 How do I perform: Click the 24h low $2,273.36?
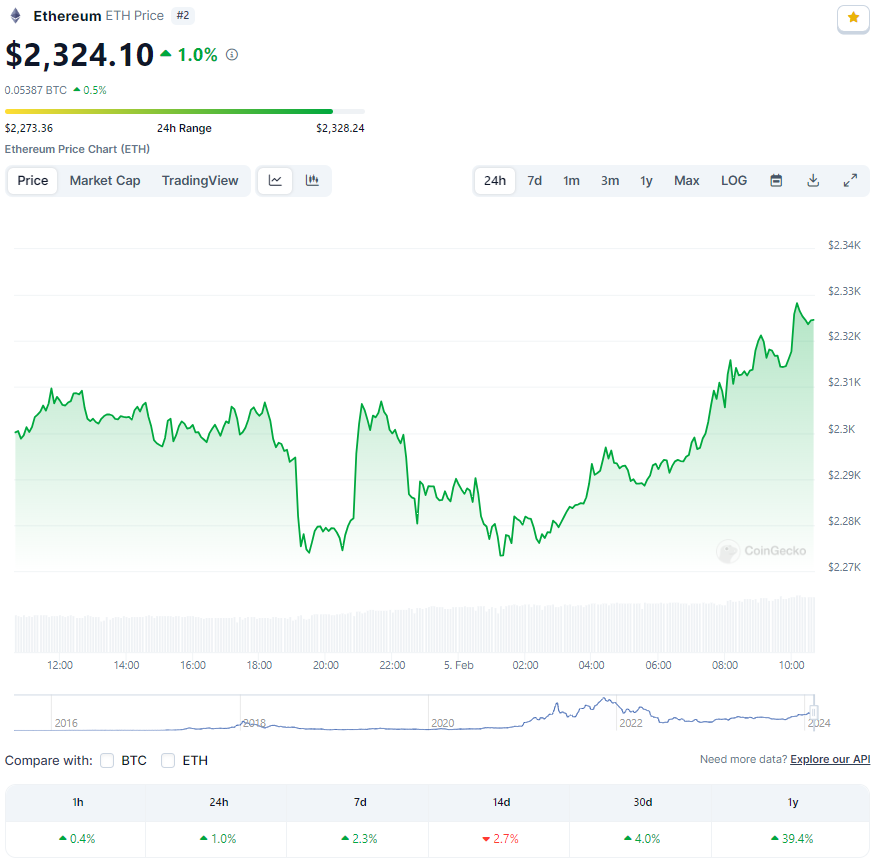(29, 128)
